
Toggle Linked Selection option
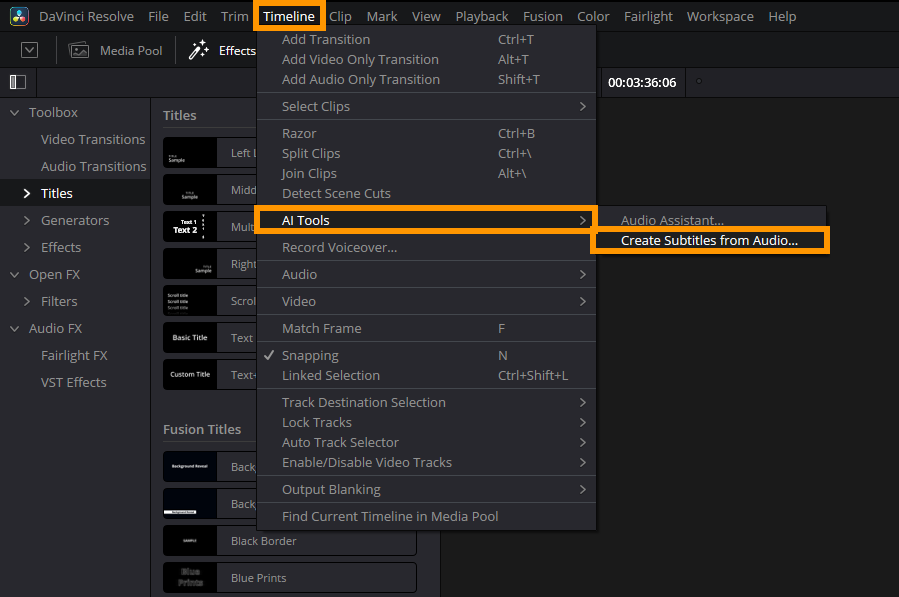tap(427, 376)
